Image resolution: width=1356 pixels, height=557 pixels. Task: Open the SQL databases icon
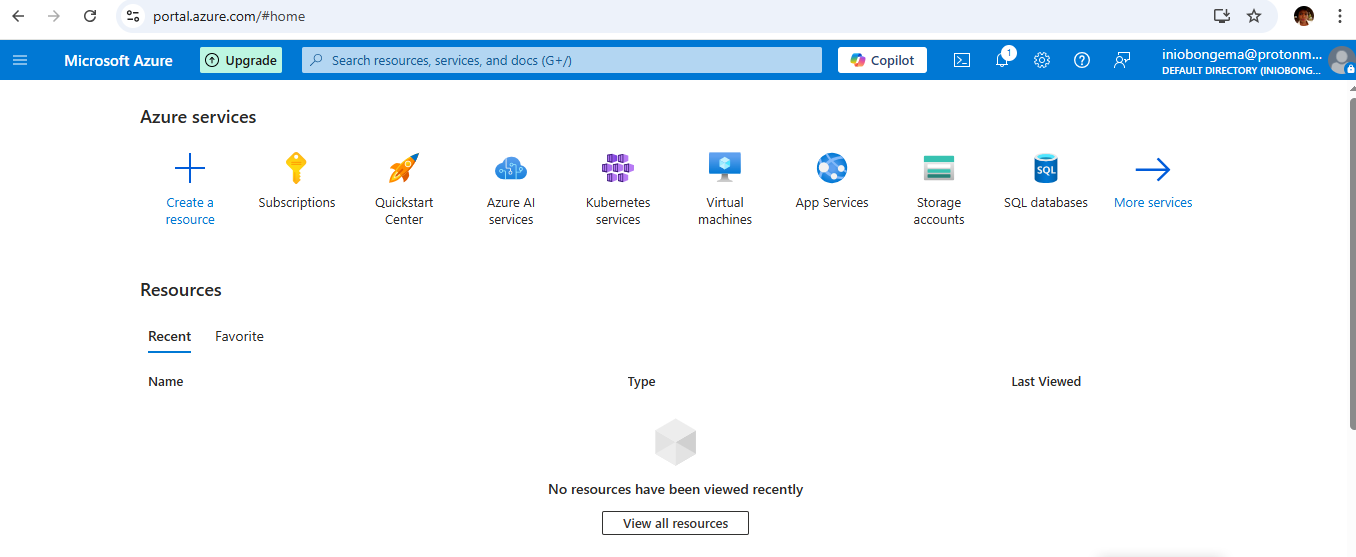[1046, 168]
